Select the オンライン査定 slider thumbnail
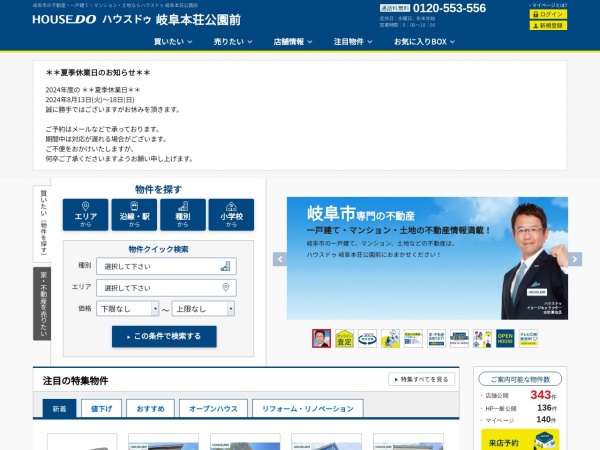 click(344, 338)
